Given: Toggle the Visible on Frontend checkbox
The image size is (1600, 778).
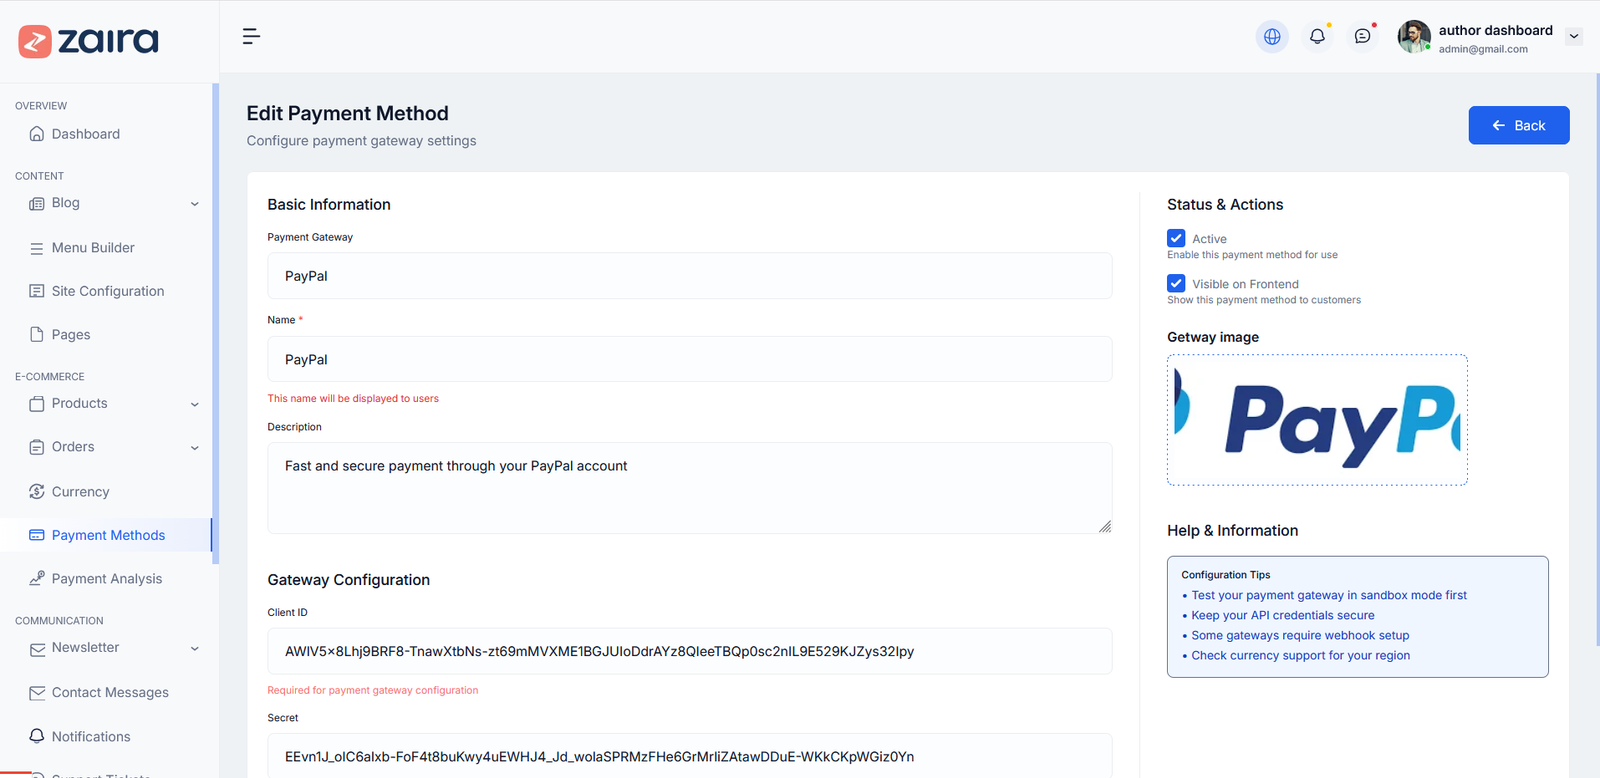Looking at the screenshot, I should pyautogui.click(x=1176, y=284).
